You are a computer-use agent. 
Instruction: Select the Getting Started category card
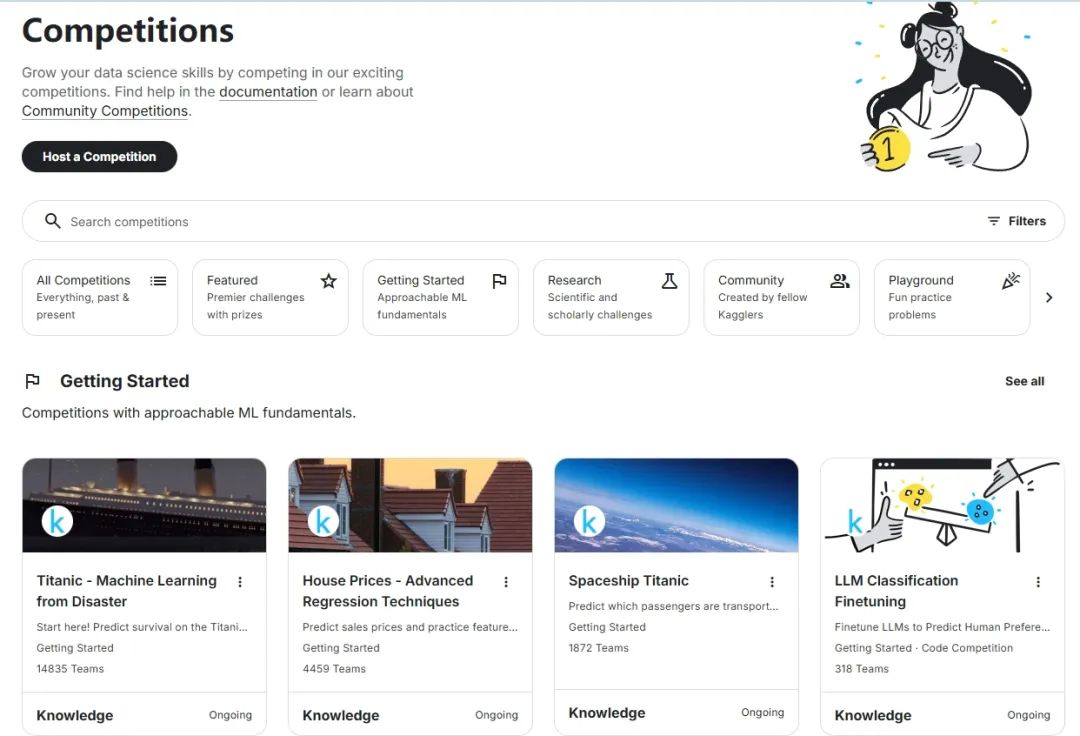tap(441, 297)
